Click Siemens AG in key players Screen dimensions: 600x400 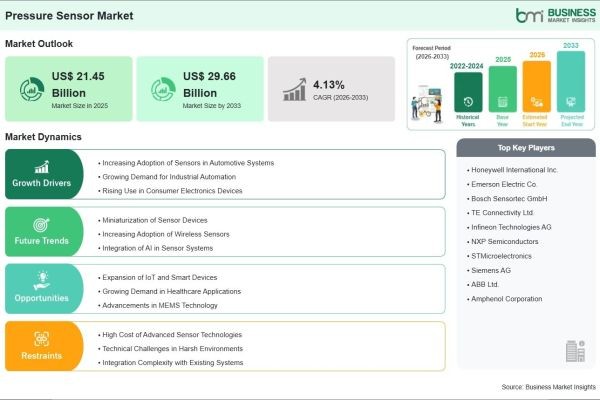[489, 270]
